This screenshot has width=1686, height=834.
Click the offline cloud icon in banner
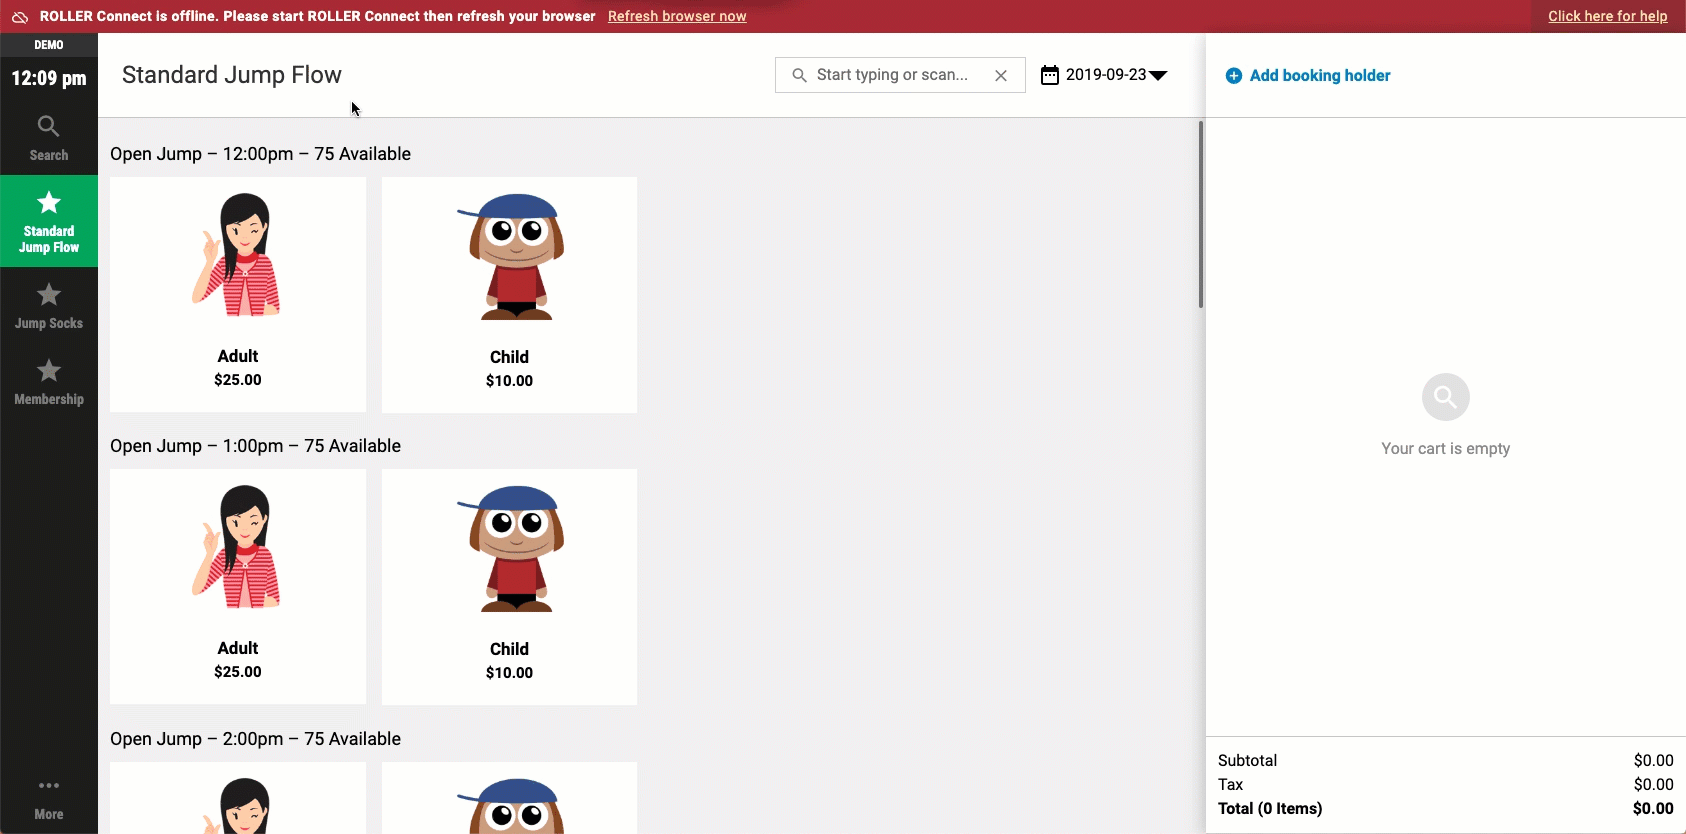tap(20, 17)
